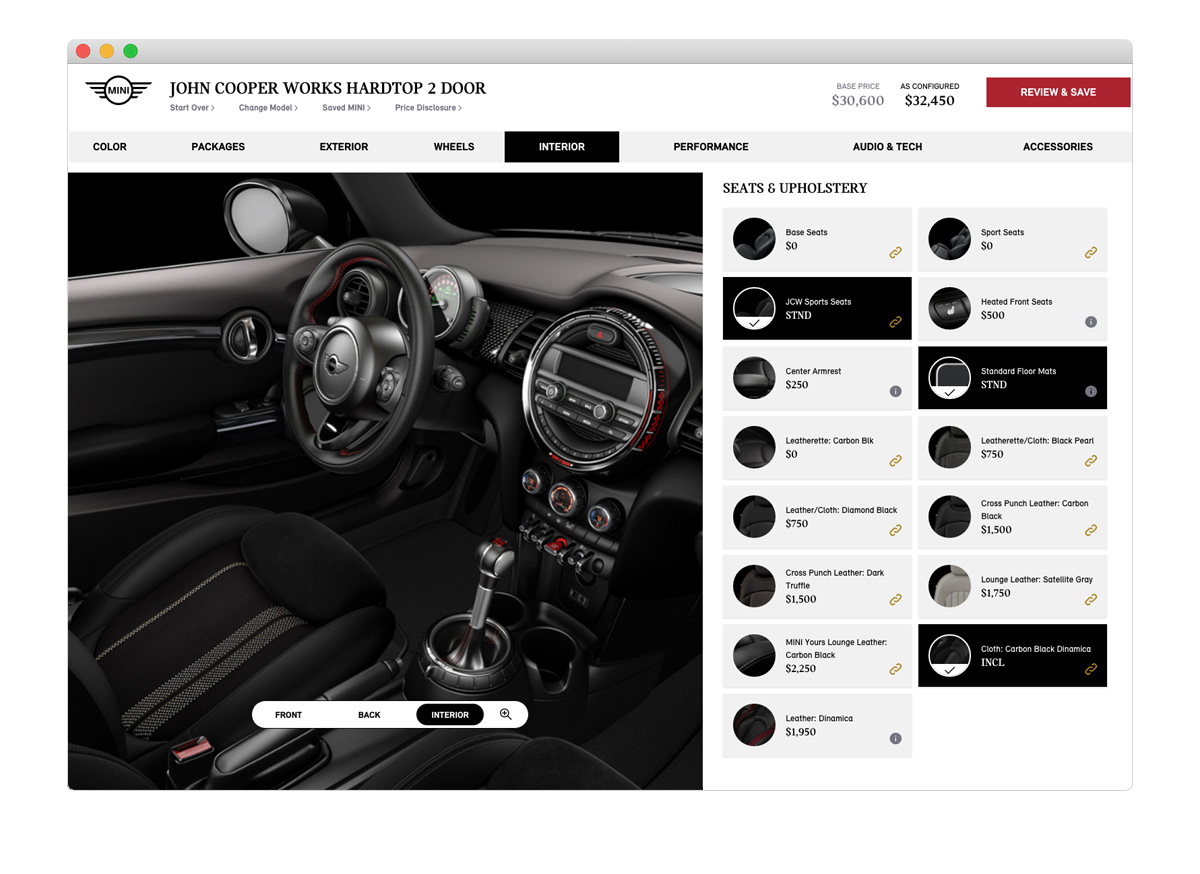Viewport: 1200px width, 874px height.
Task: Click link icon on Leatherette: Carbon Blk card
Action: (x=895, y=461)
